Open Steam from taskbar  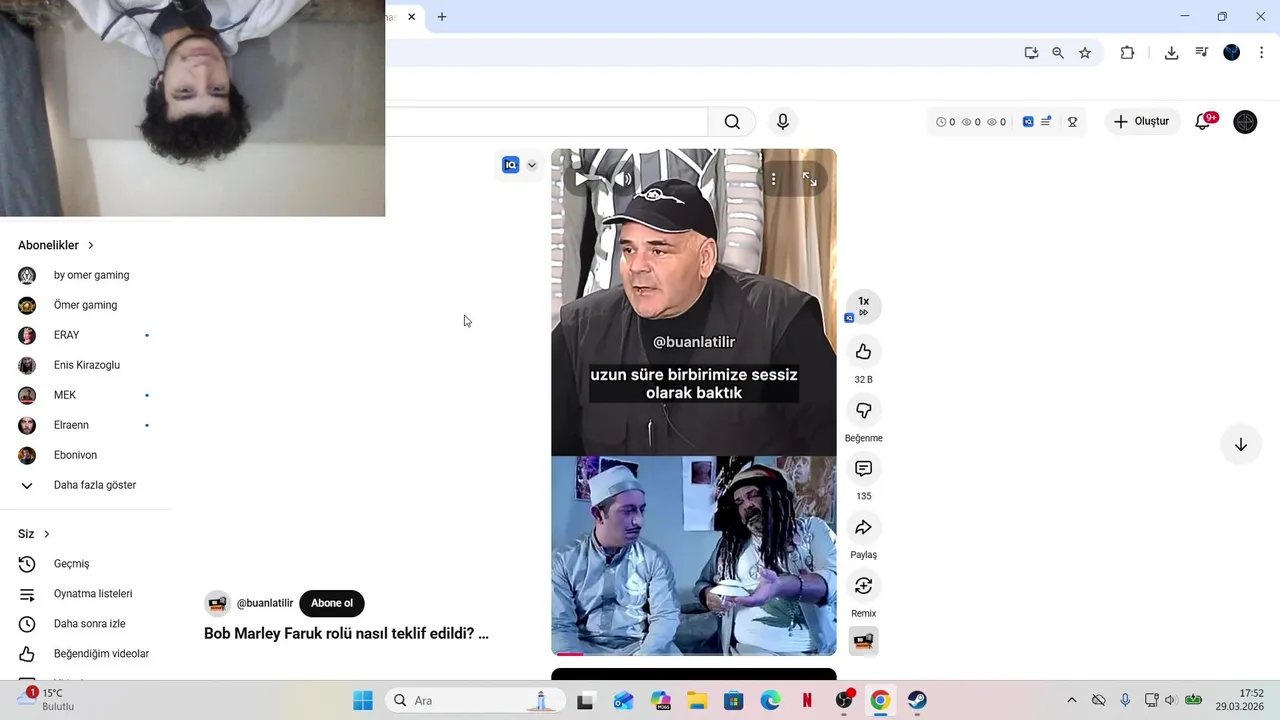pos(917,701)
